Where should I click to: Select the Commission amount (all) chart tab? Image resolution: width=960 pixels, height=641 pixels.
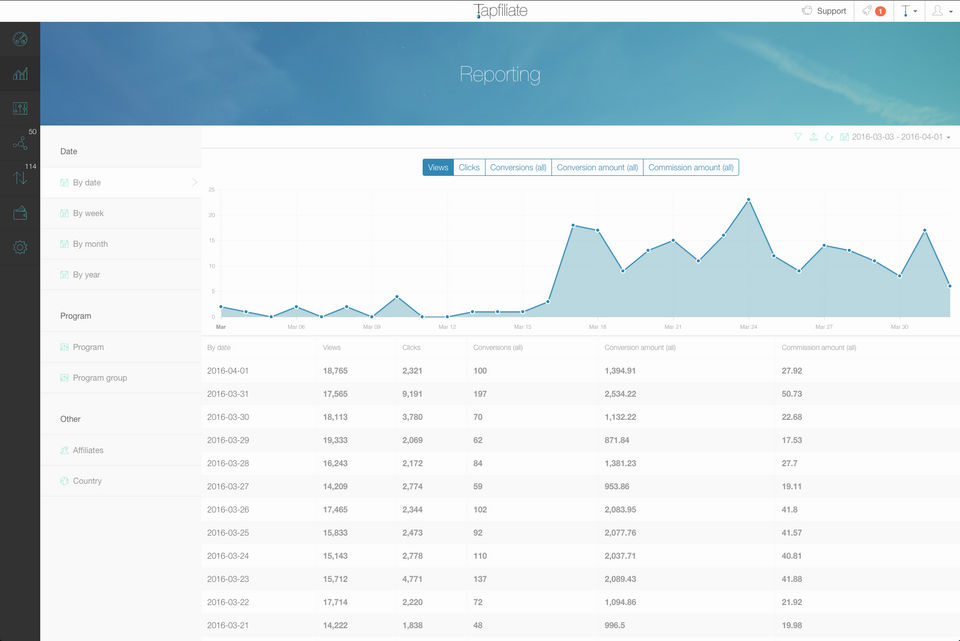691,167
